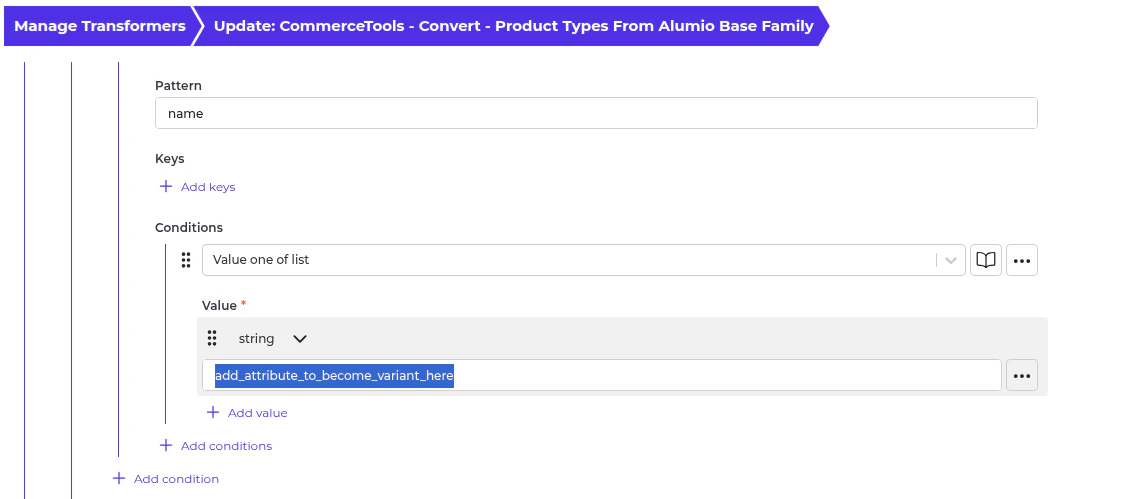Viewport: 1135px width, 499px height.
Task: Open the condition row's three-dot options menu
Action: [x=1021, y=260]
